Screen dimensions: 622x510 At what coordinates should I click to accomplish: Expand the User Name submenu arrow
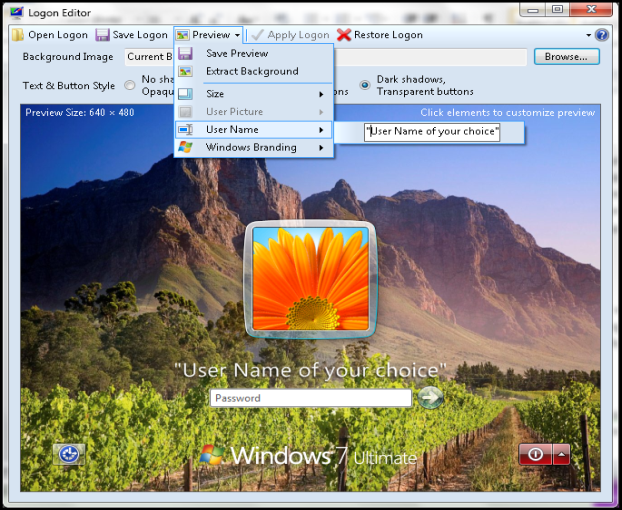point(321,130)
